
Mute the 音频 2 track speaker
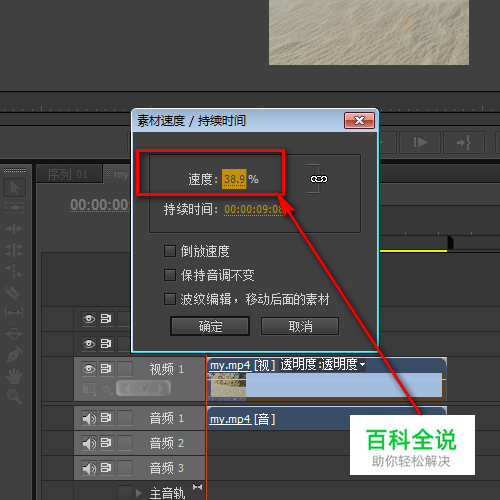tap(89, 443)
